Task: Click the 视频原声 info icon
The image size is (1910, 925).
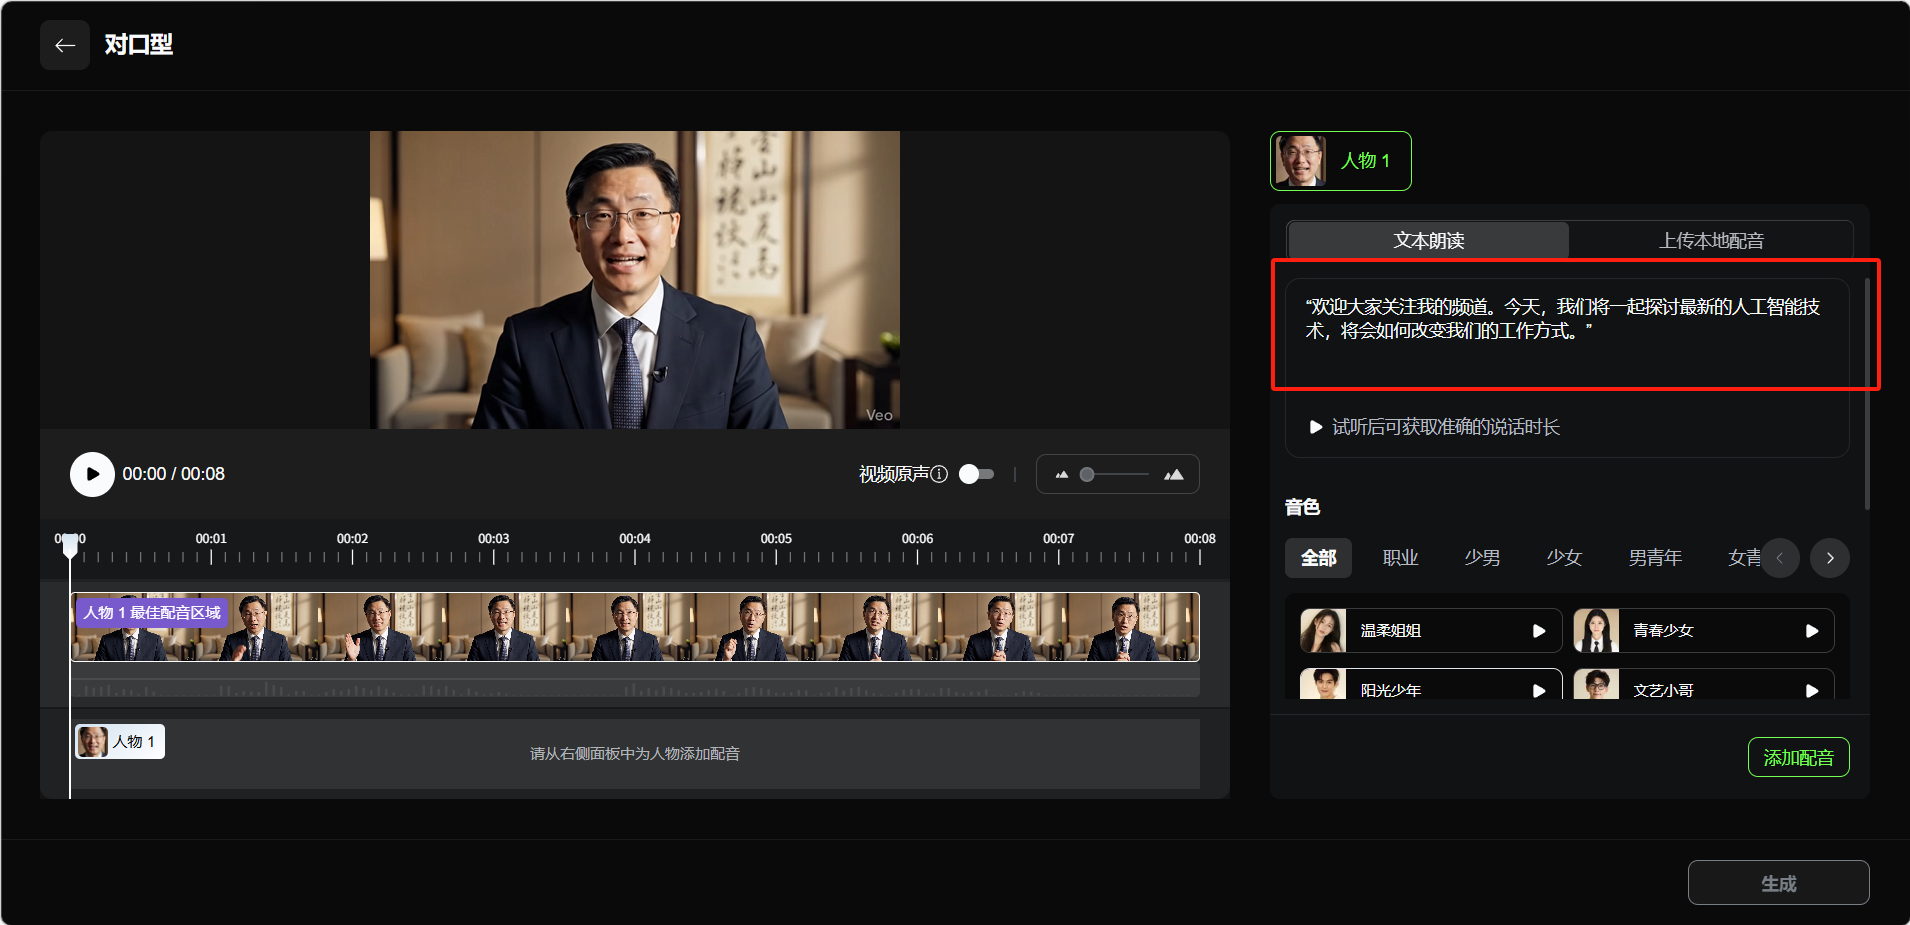Action: [x=939, y=474]
